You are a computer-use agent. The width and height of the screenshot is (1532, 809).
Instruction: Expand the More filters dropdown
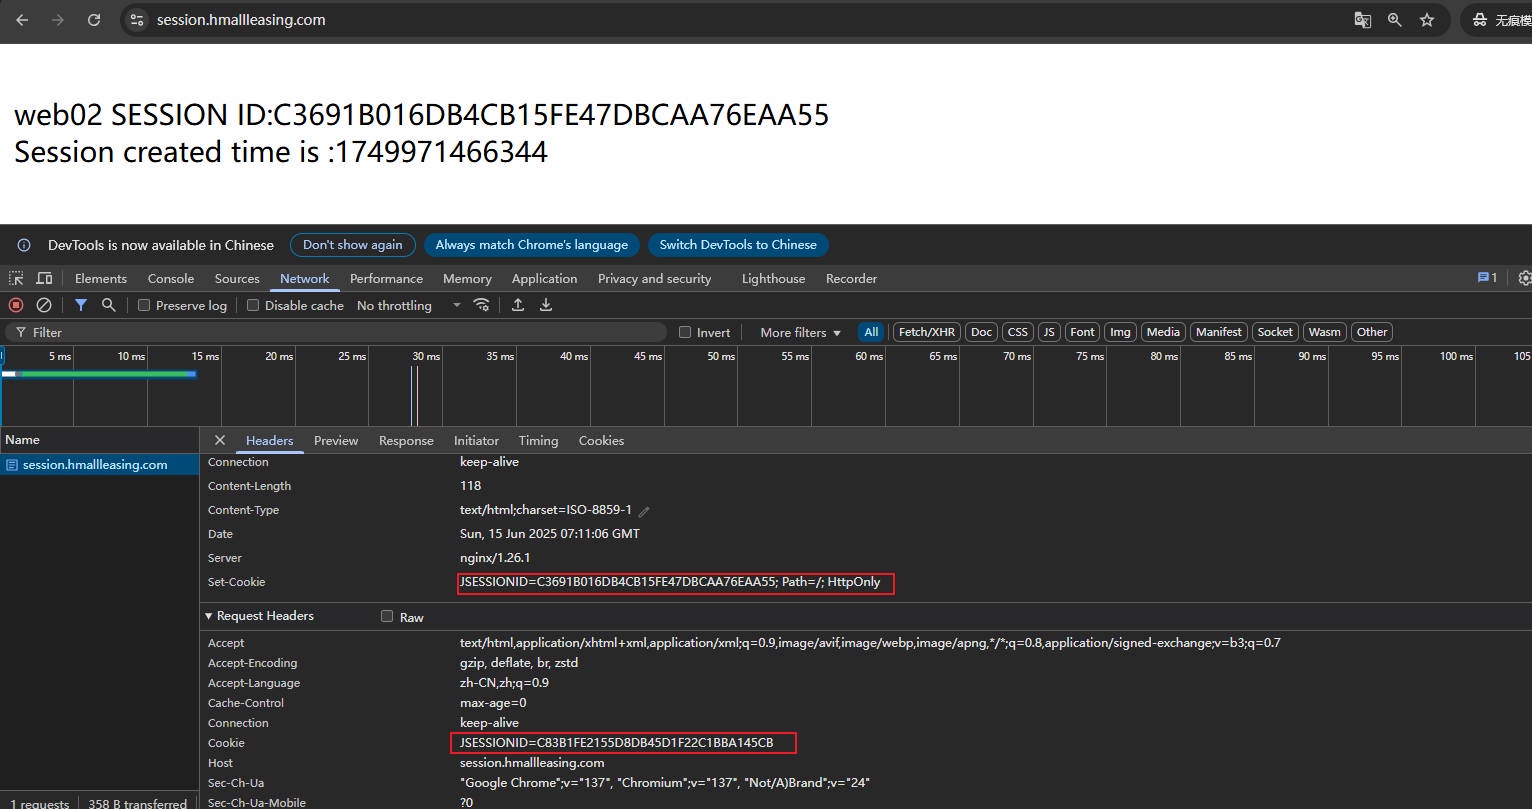tap(800, 332)
